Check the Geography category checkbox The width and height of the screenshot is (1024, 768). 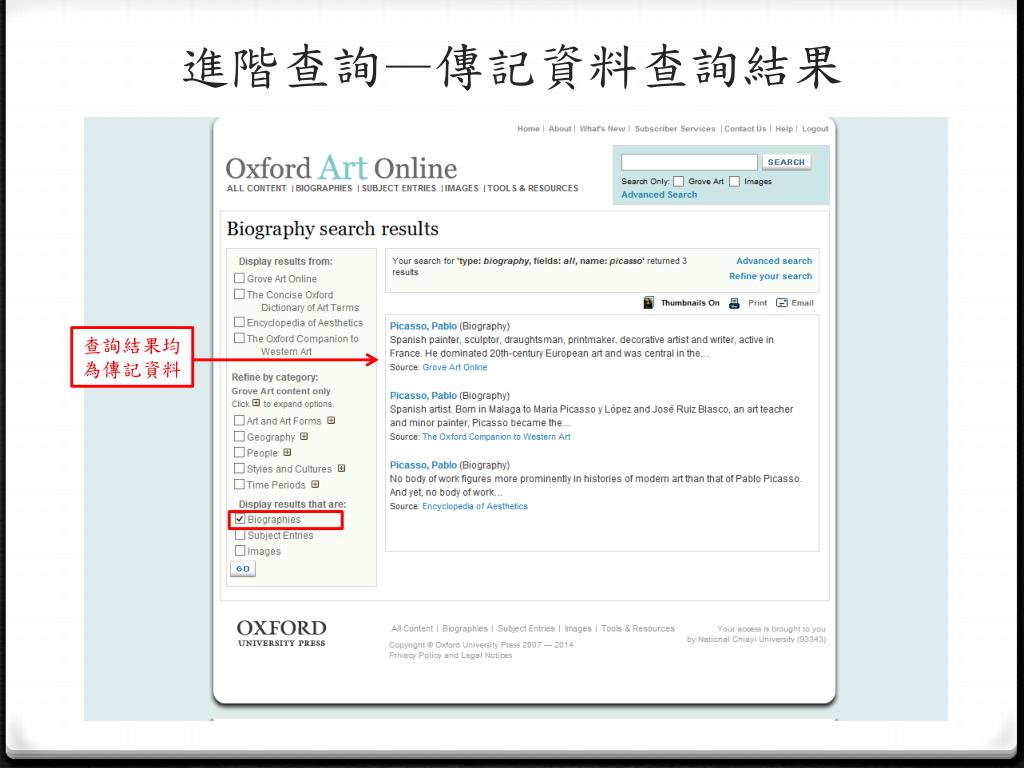point(240,436)
